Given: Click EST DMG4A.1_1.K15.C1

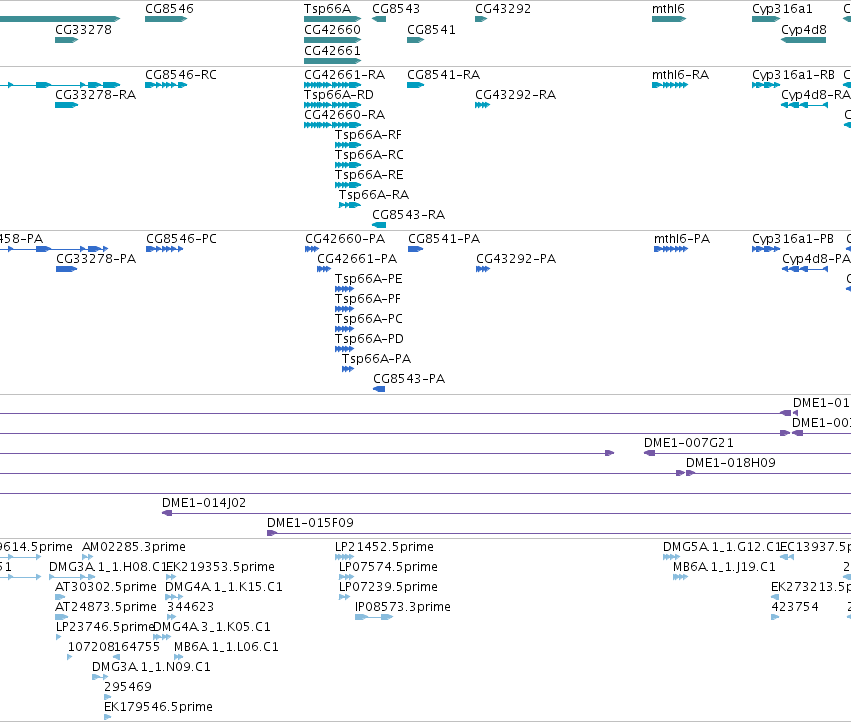Looking at the screenshot, I should pos(174,597).
